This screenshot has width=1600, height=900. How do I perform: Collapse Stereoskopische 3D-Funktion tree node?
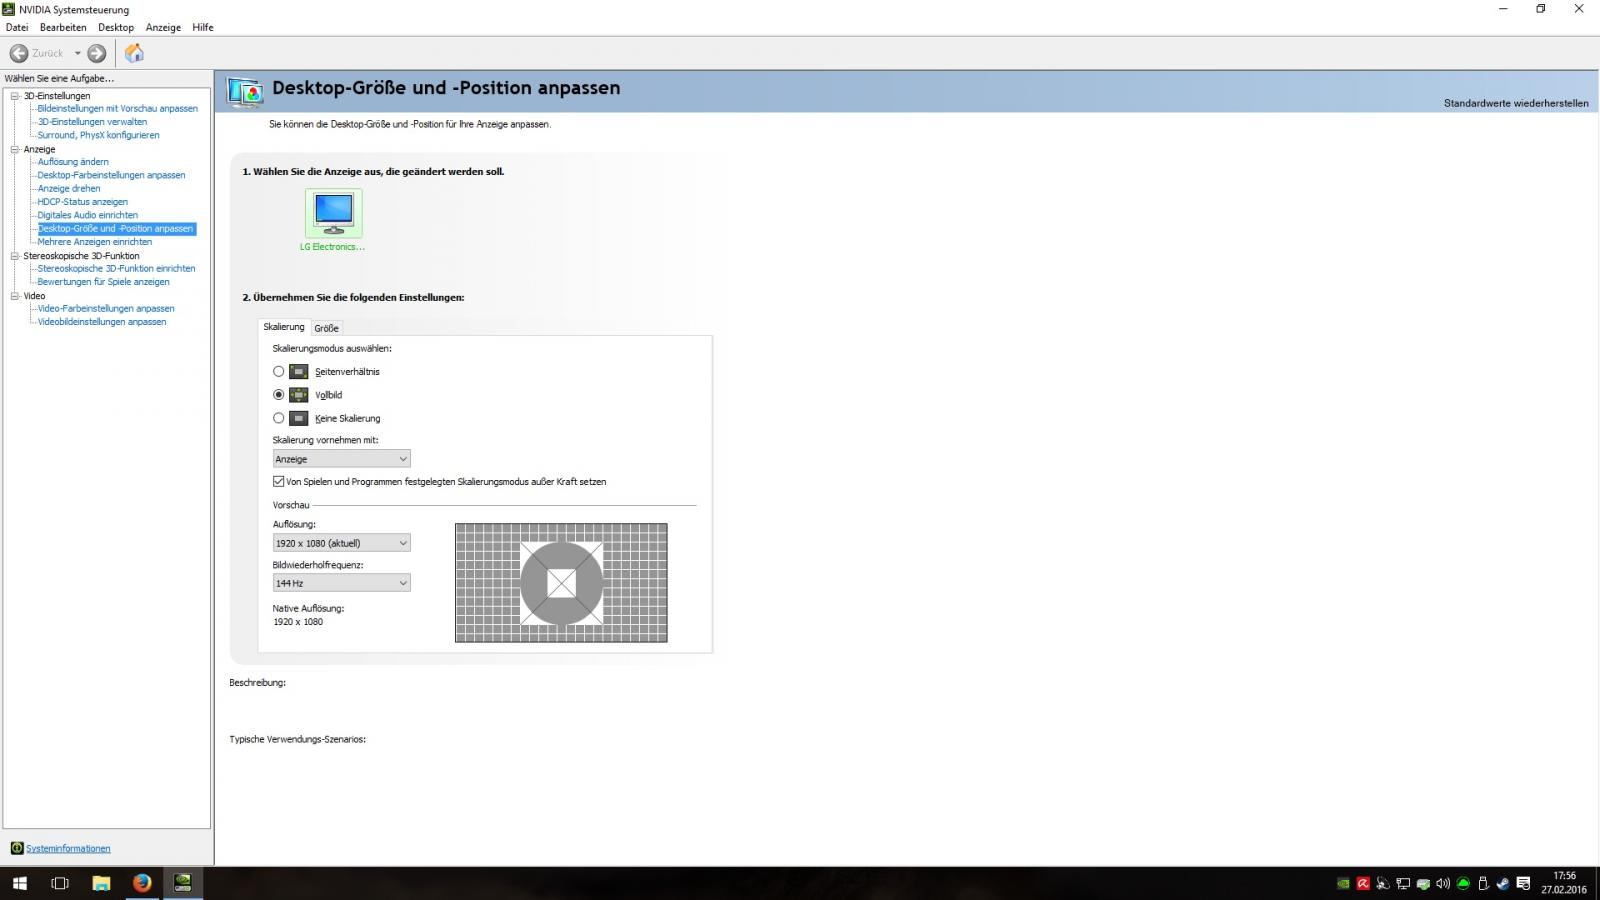click(x=15, y=256)
